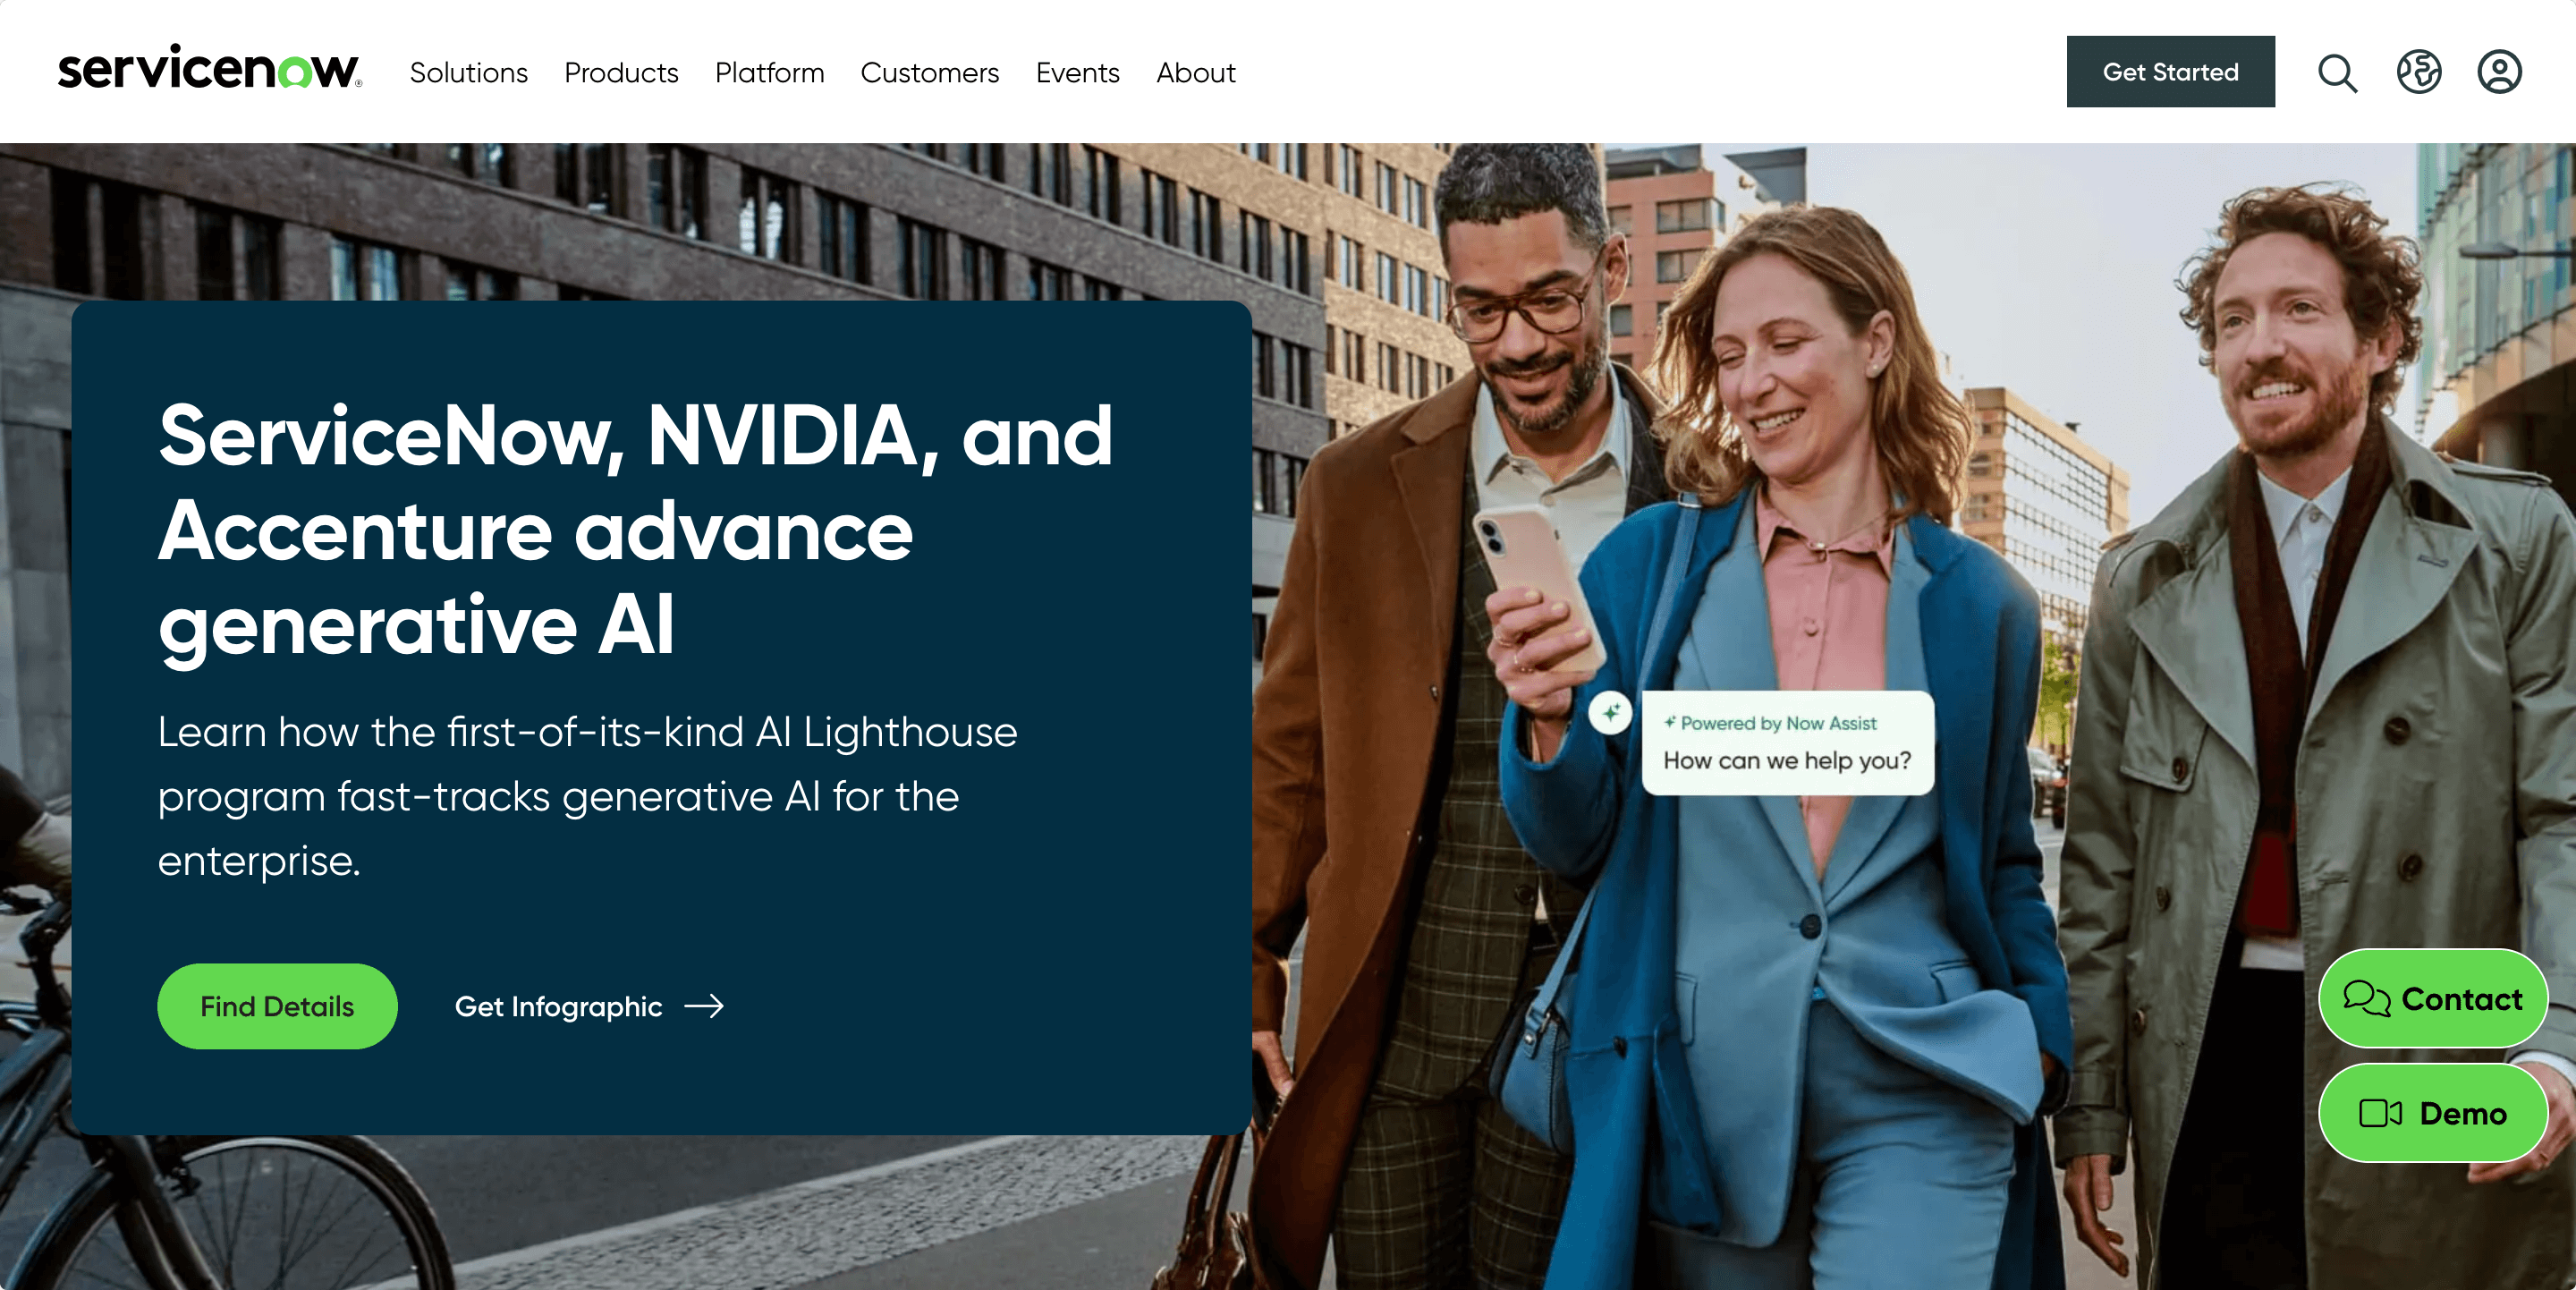
Task: Click the green Find Details button
Action: pos(276,1006)
